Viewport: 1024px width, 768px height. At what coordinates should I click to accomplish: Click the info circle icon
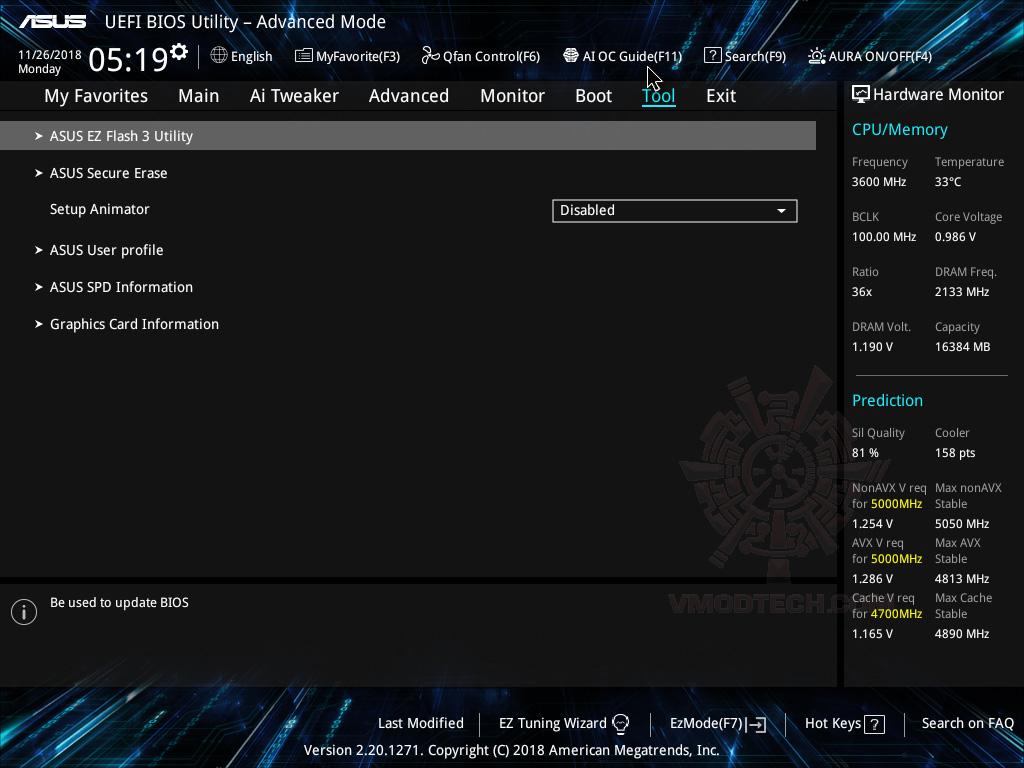(x=24, y=612)
